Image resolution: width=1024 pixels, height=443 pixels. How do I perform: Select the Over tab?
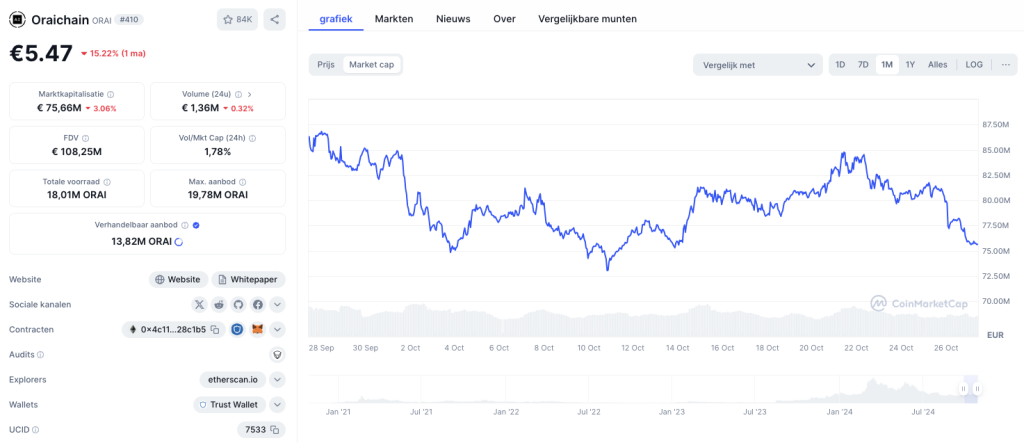[x=504, y=19]
